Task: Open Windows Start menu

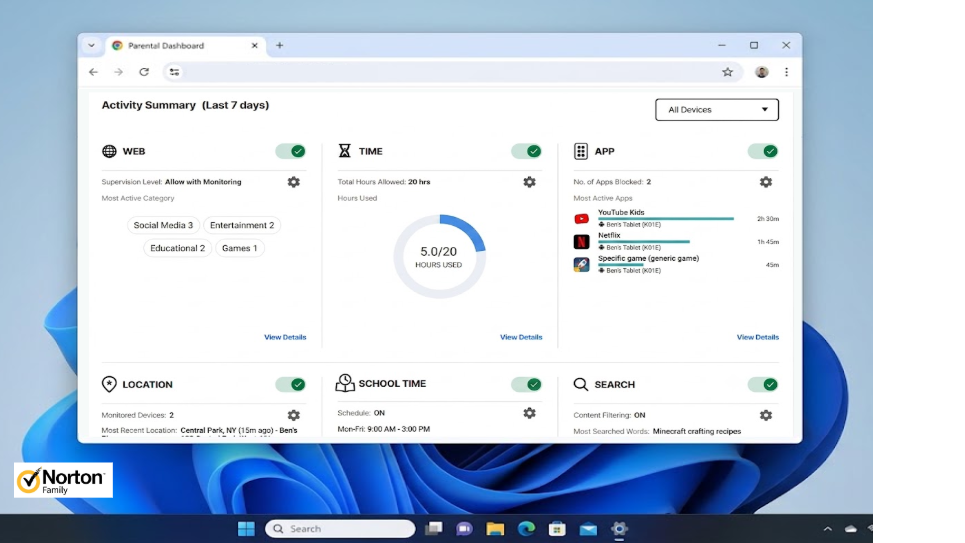Action: coord(246,529)
